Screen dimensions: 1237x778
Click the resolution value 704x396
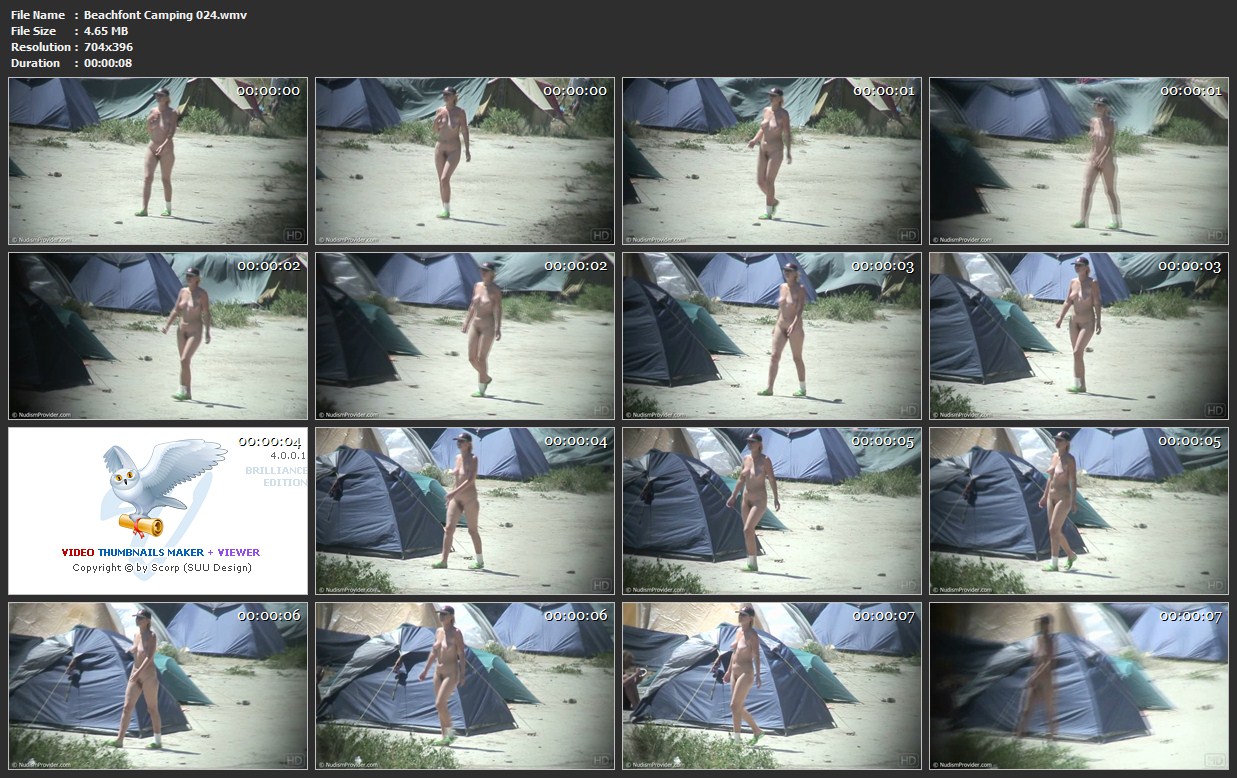tap(108, 47)
